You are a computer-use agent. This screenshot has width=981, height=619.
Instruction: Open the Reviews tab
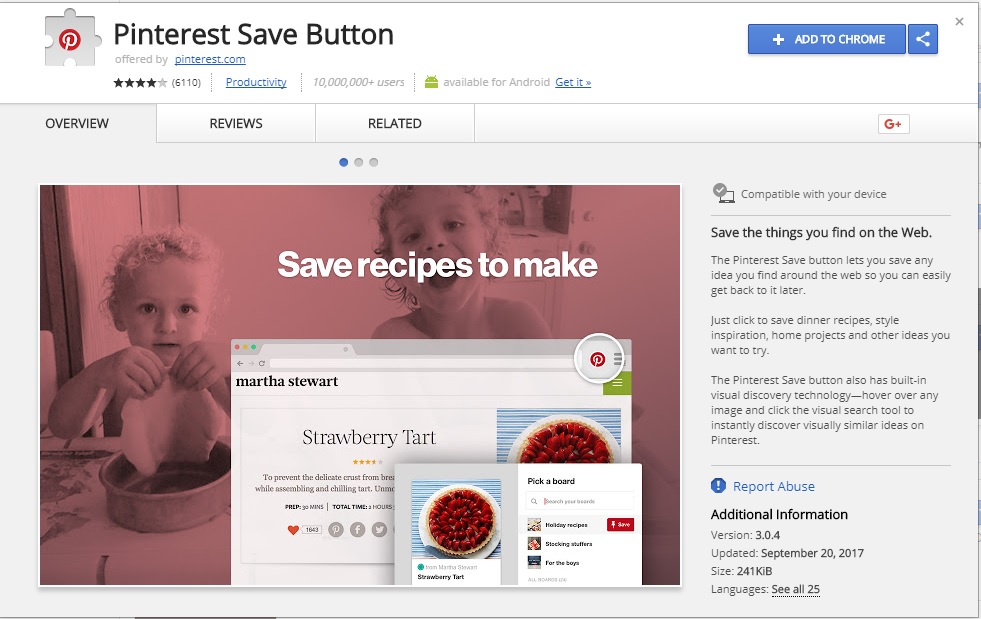pos(236,123)
